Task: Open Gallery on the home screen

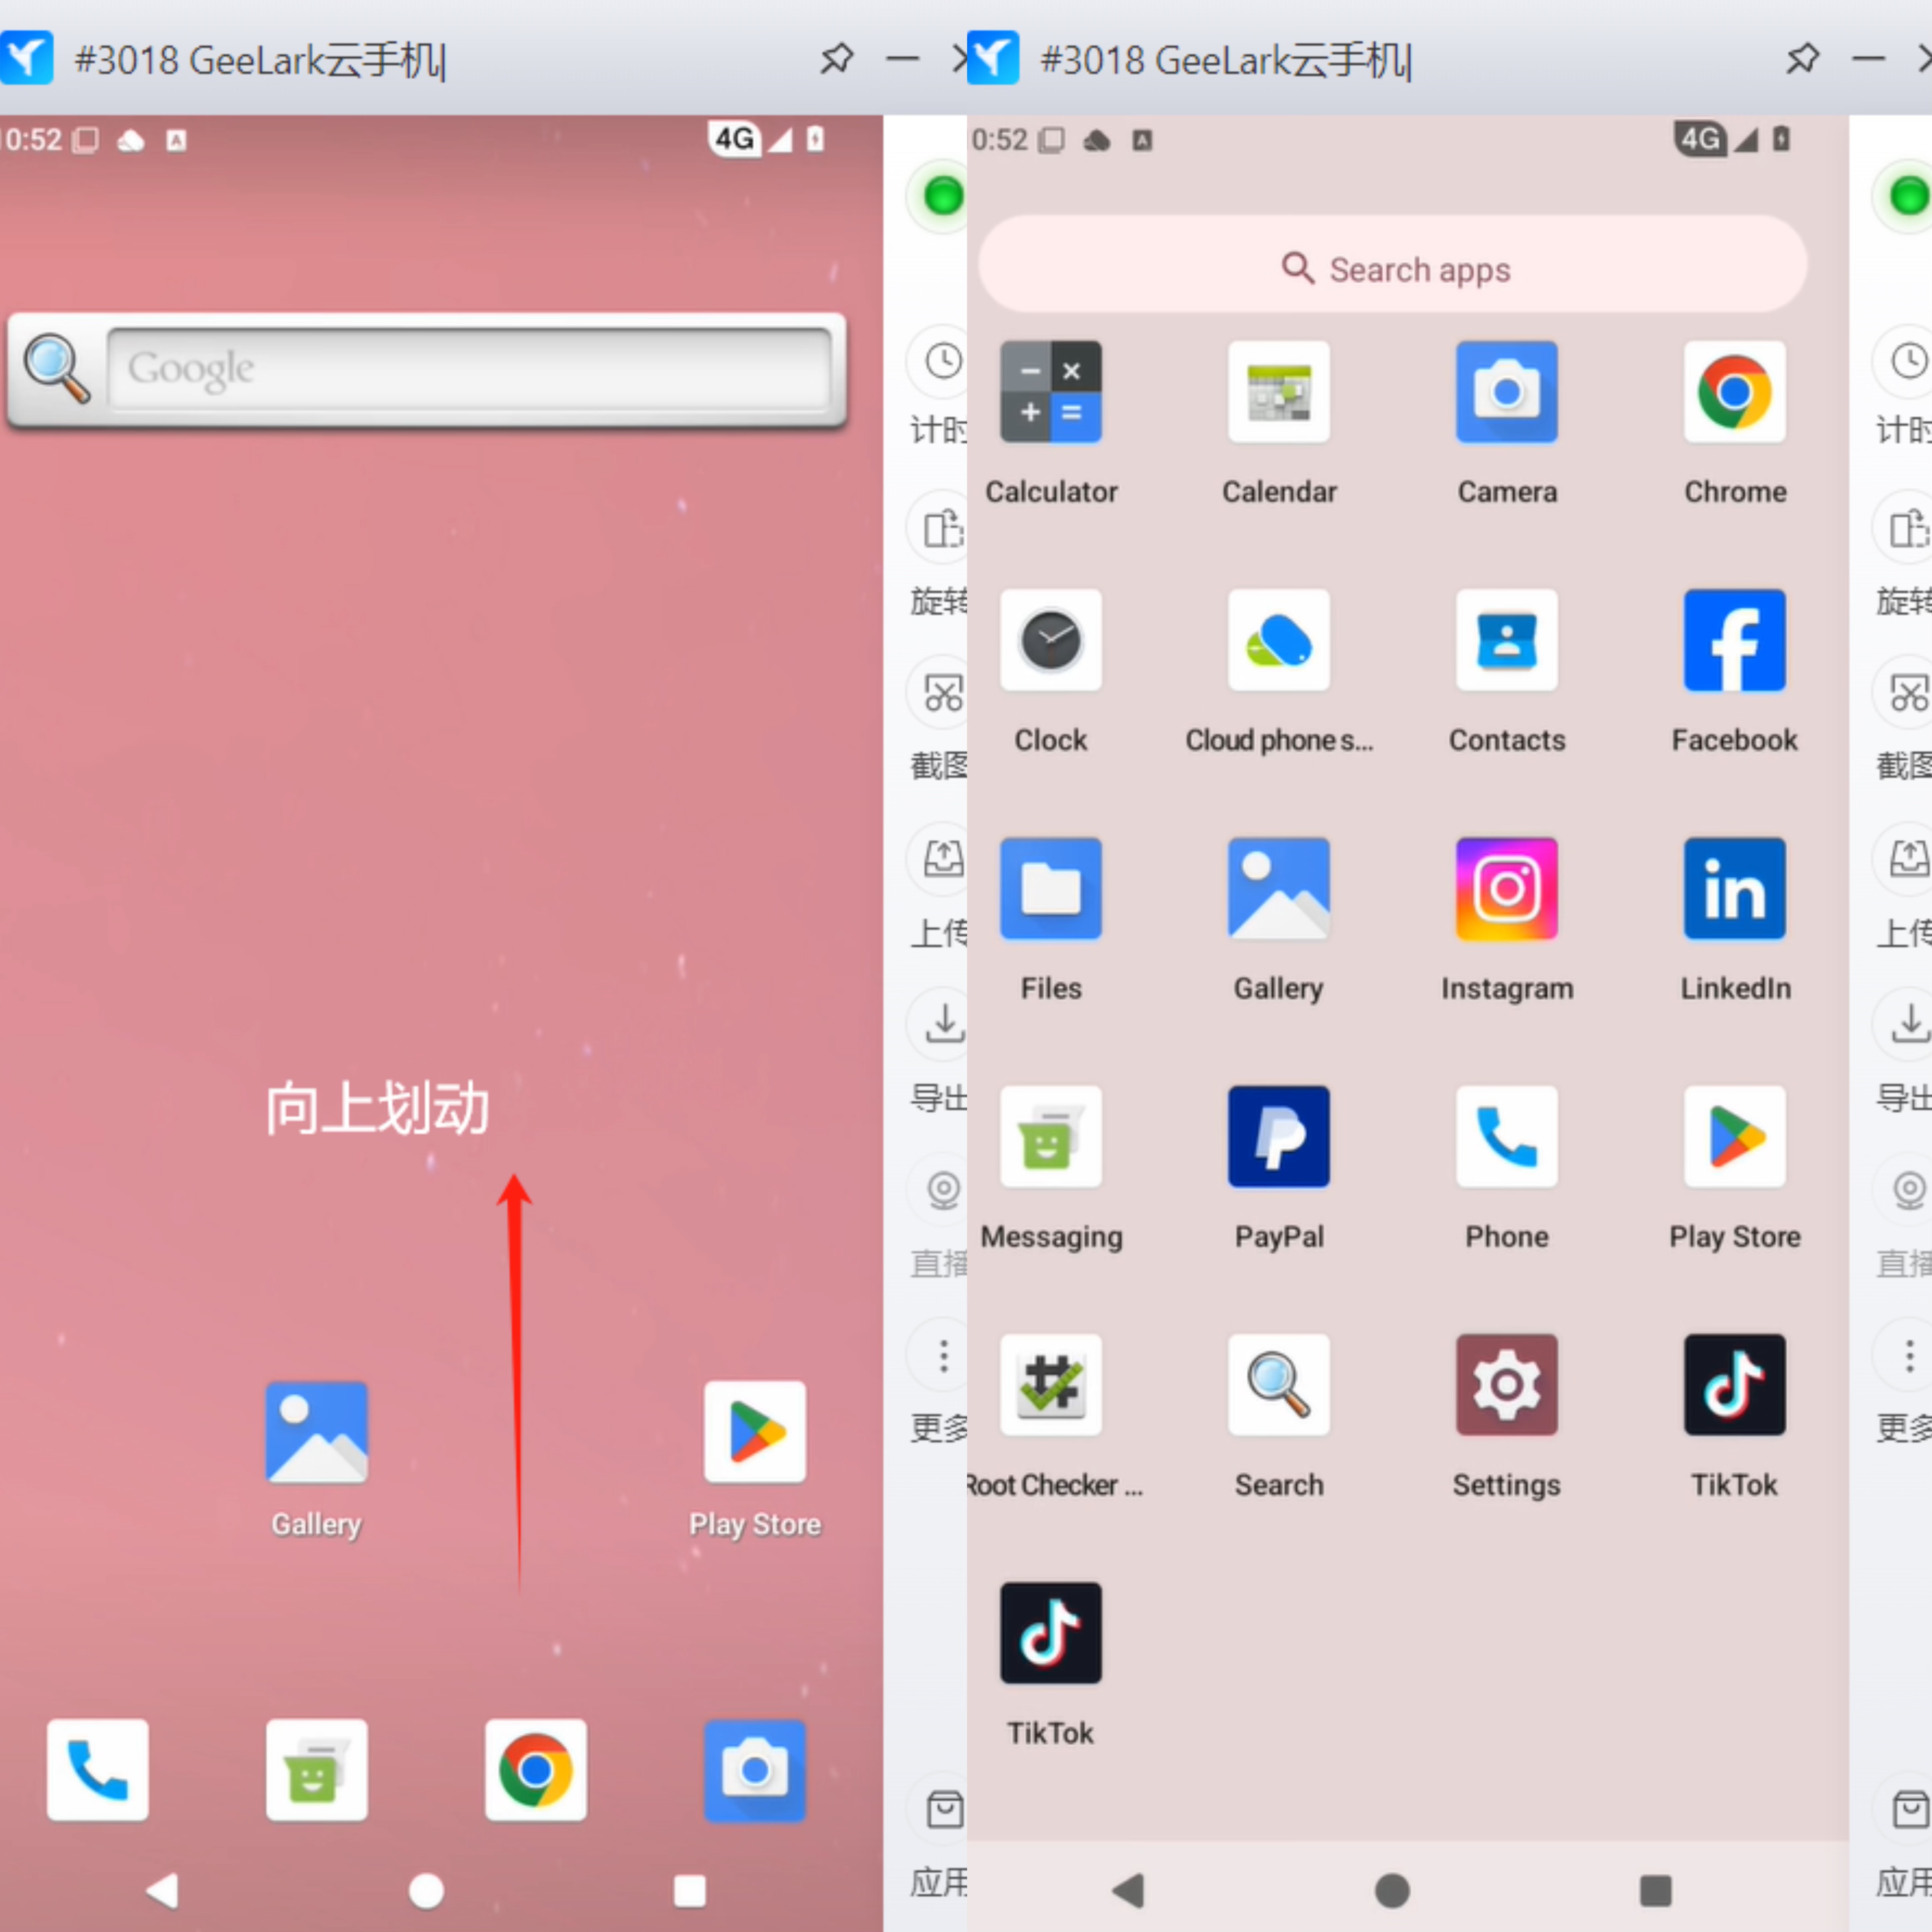Action: pyautogui.click(x=316, y=1431)
